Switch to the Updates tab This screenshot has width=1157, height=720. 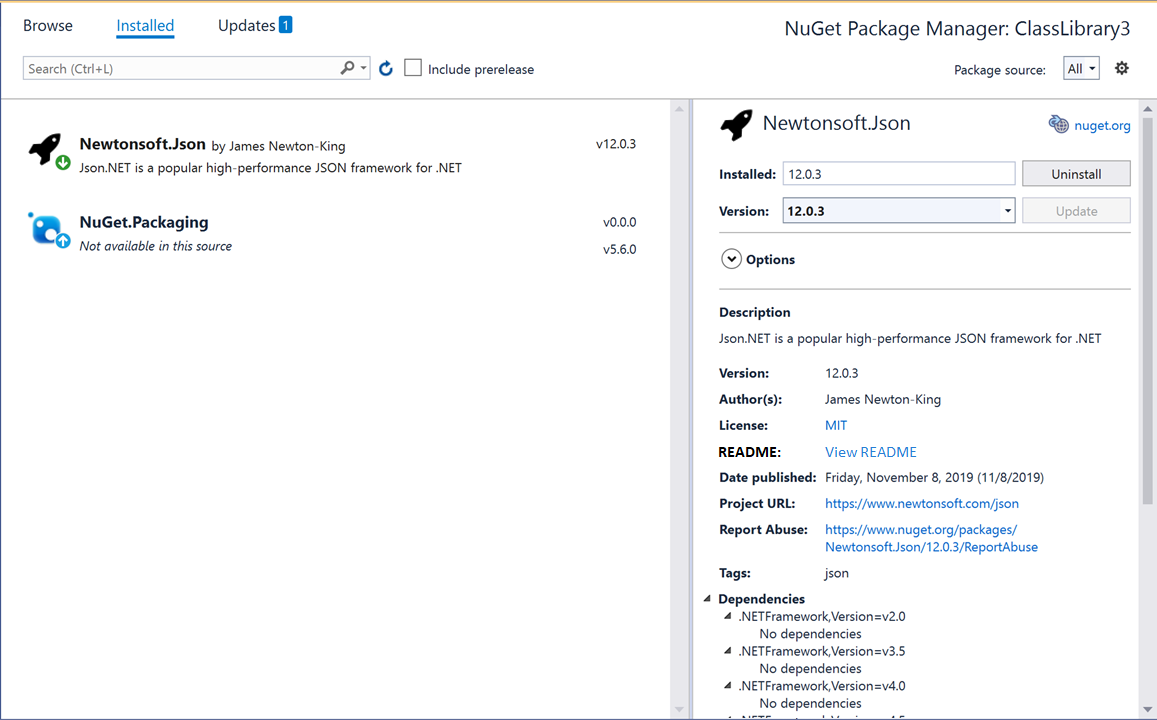246,25
